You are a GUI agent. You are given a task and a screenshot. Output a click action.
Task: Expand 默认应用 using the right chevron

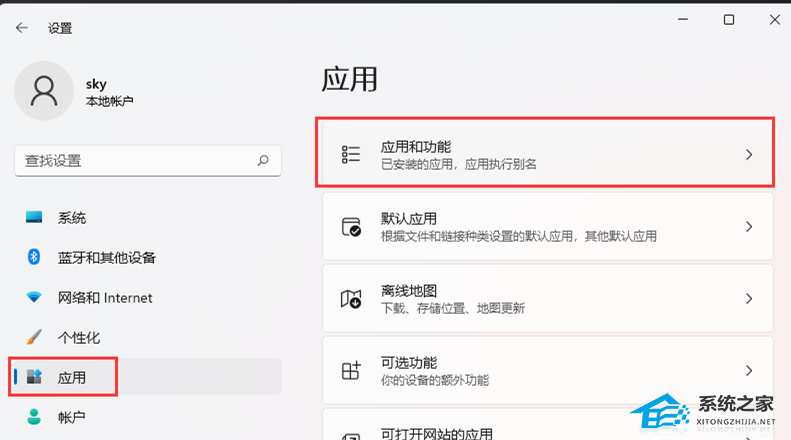pos(749,227)
